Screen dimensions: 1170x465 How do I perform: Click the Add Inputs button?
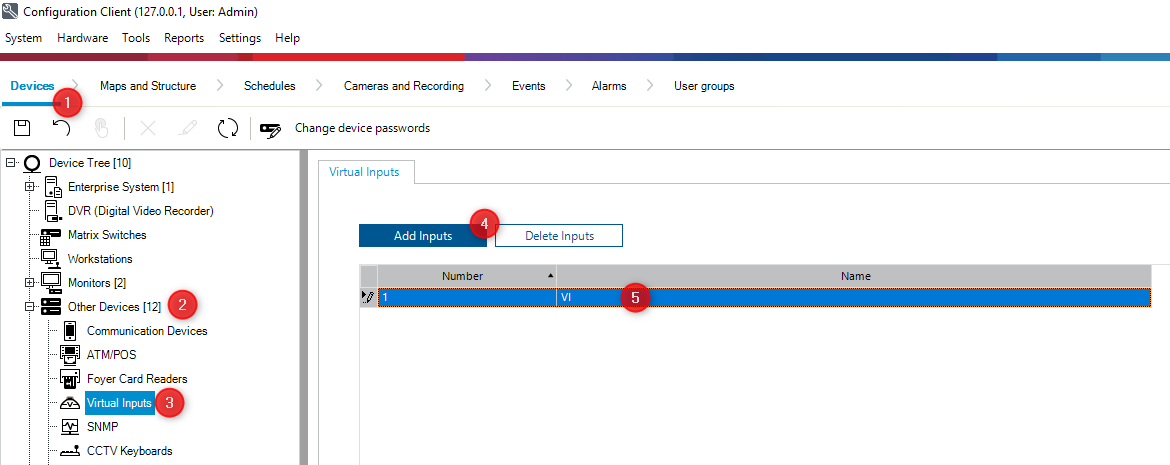pos(422,236)
